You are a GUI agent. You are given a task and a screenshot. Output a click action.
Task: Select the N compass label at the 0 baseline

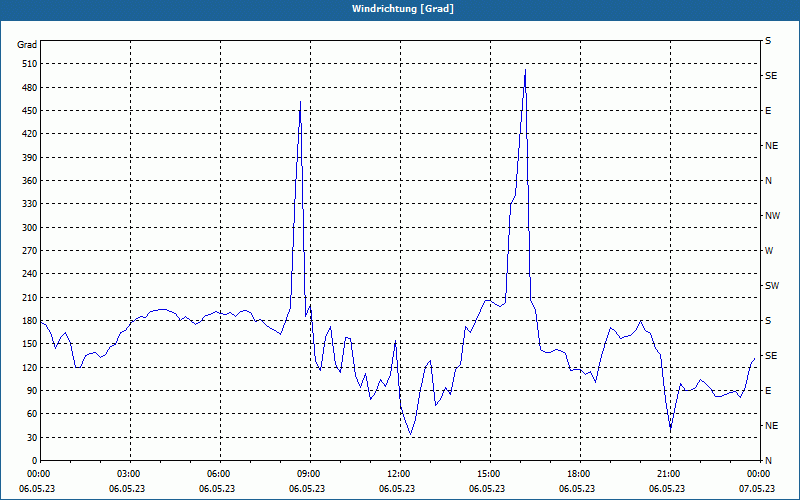point(769,461)
